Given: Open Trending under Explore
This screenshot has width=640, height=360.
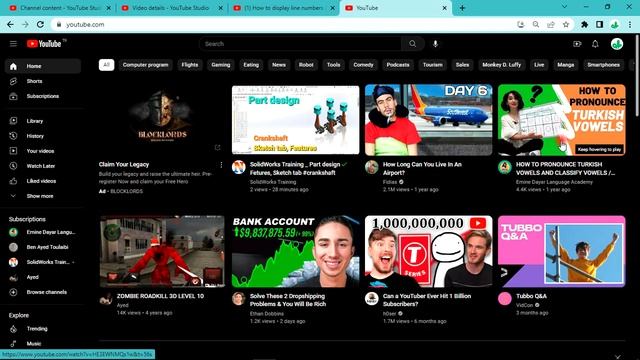Looking at the screenshot, I should coord(43,329).
